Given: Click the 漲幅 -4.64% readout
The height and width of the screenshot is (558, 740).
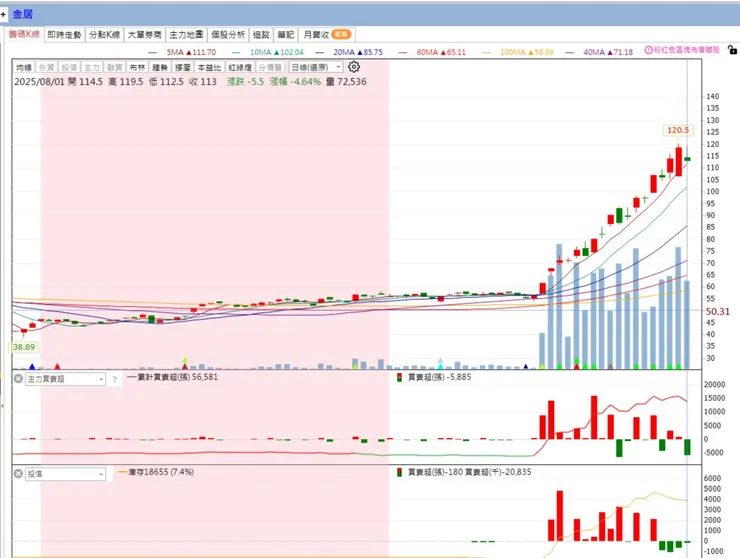Looking at the screenshot, I should point(295,82).
